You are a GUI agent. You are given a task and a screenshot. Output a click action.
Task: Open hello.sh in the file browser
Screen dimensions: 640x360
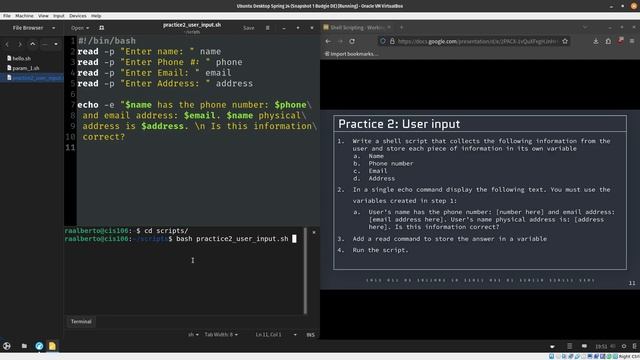(19, 58)
